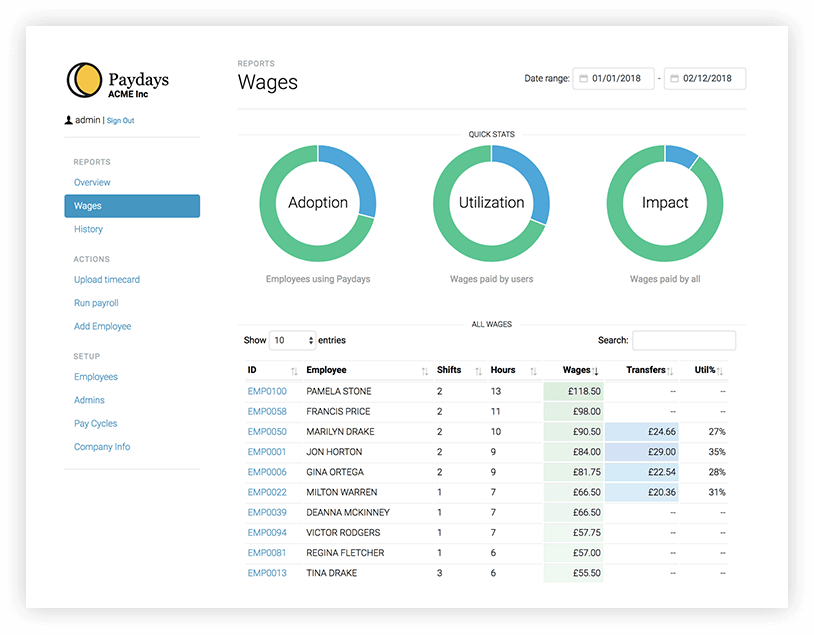The width and height of the screenshot is (814, 635).
Task: Click Employees using Paydays caption
Action: click(x=318, y=279)
